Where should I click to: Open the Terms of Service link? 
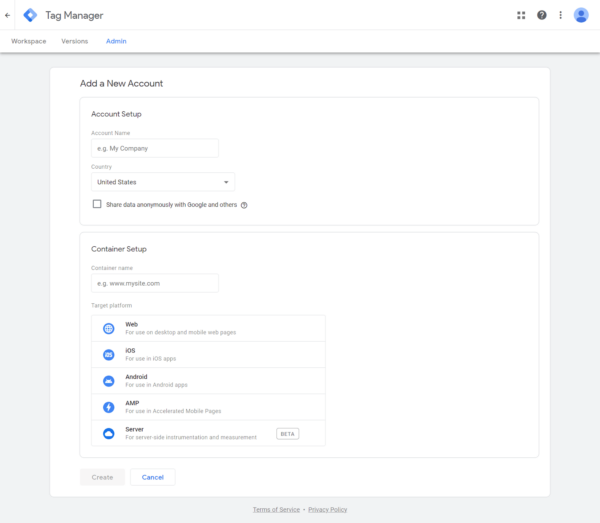pyautogui.click(x=276, y=510)
